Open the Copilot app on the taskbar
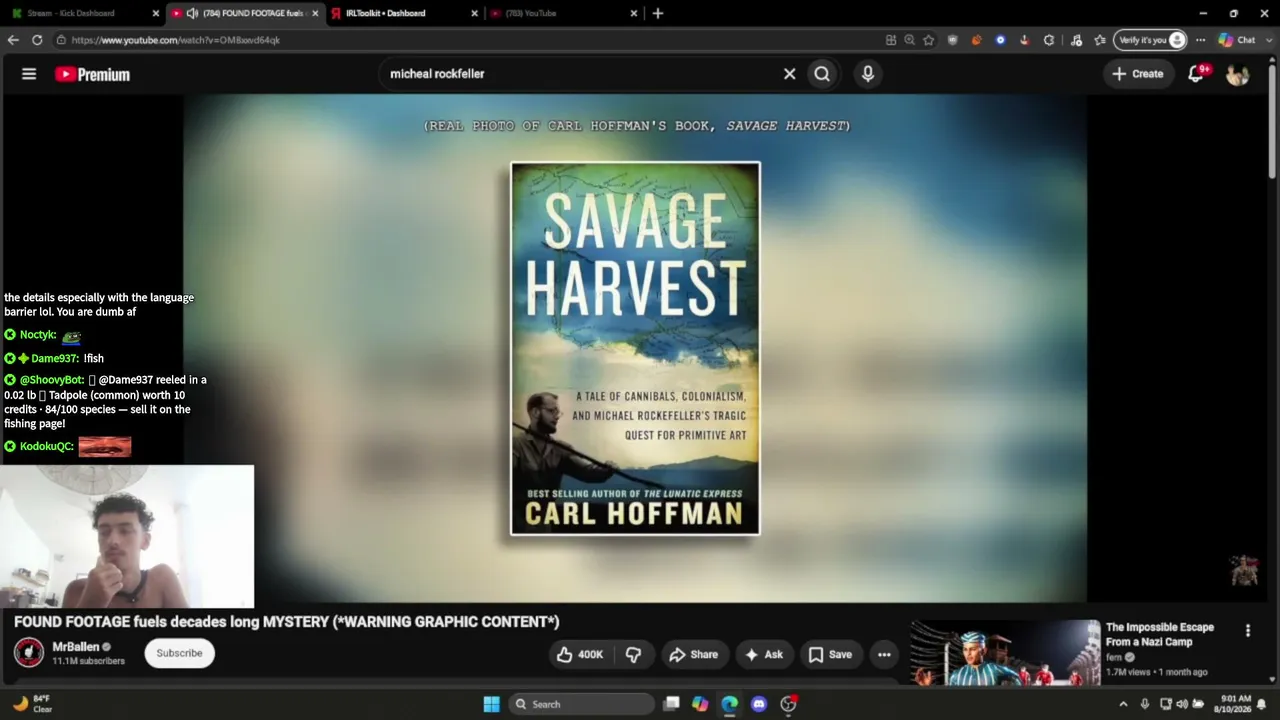Screen dimensions: 1280x720 click(x=700, y=704)
